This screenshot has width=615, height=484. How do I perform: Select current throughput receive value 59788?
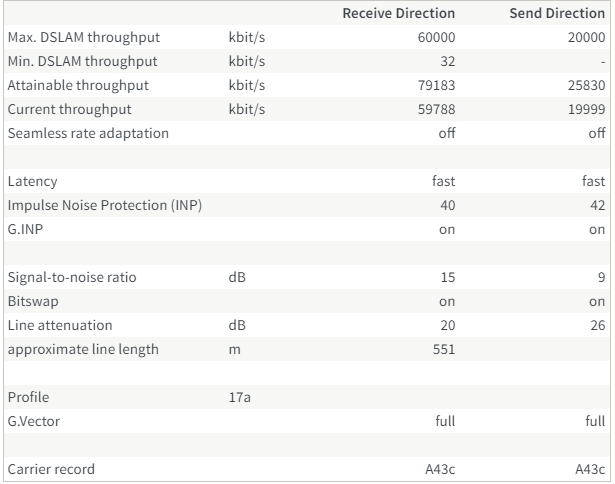pos(436,109)
